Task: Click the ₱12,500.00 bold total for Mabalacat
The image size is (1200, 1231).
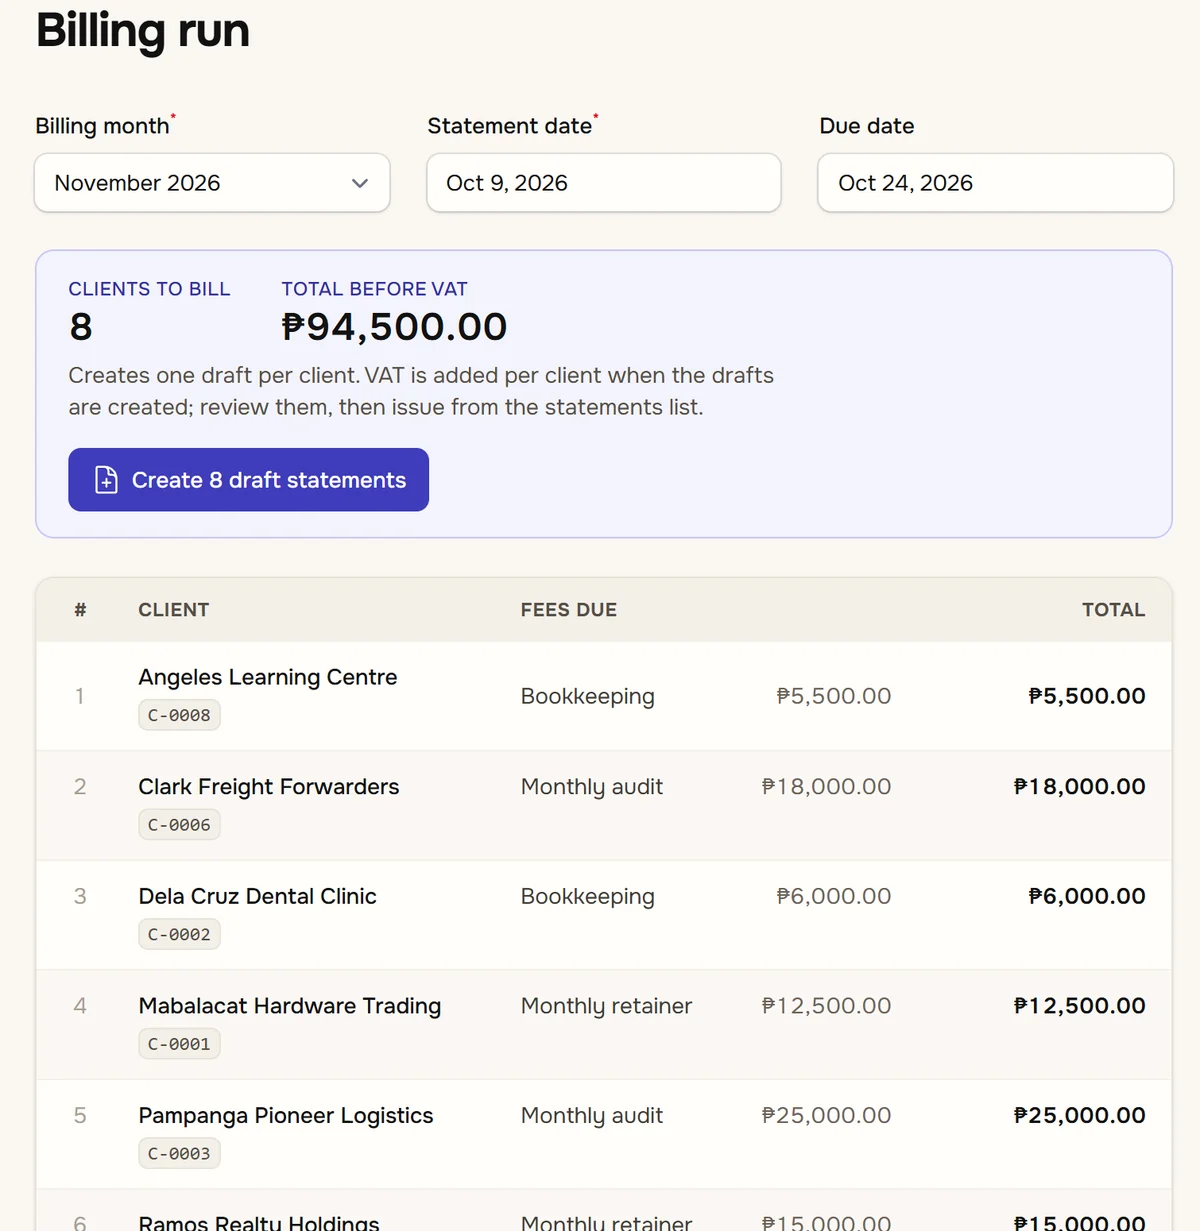Action: point(1080,1006)
